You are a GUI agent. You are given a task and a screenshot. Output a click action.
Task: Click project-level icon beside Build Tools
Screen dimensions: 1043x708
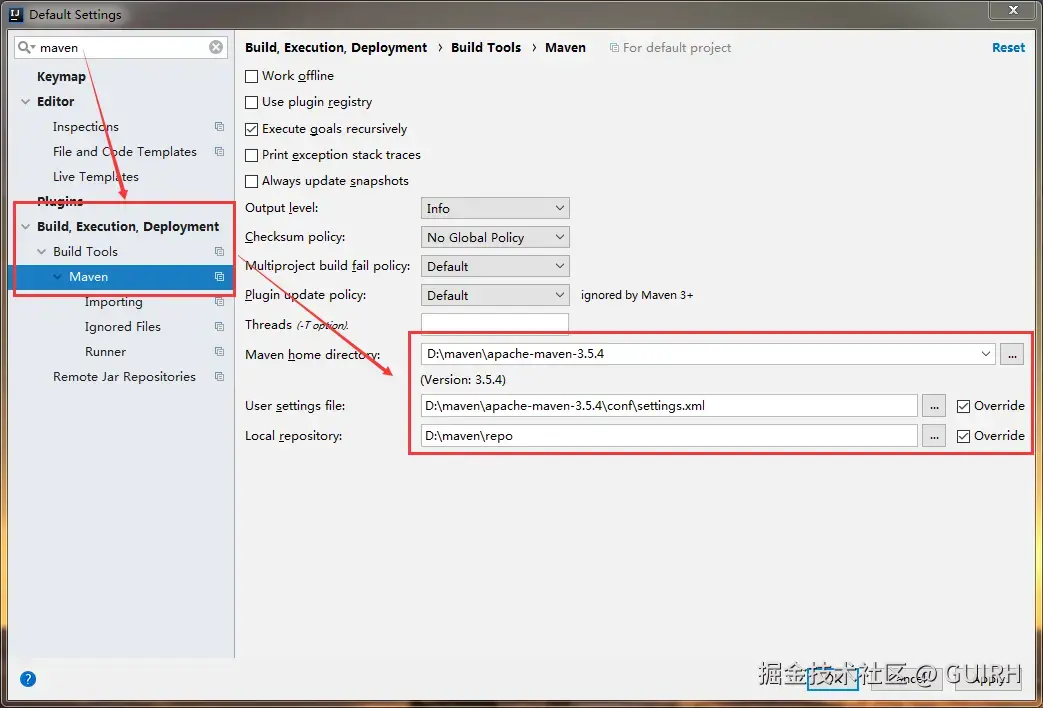pyautogui.click(x=220, y=252)
